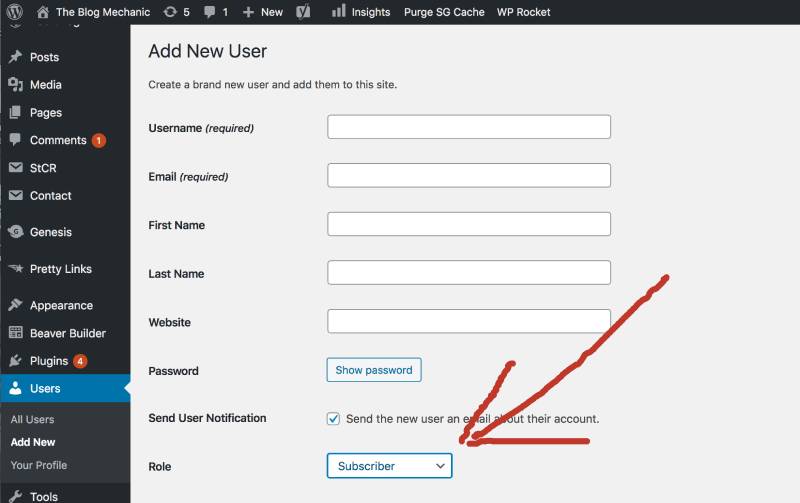Image resolution: width=800 pixels, height=503 pixels.
Task: Open Plugins via the plug icon
Action: click(15, 361)
